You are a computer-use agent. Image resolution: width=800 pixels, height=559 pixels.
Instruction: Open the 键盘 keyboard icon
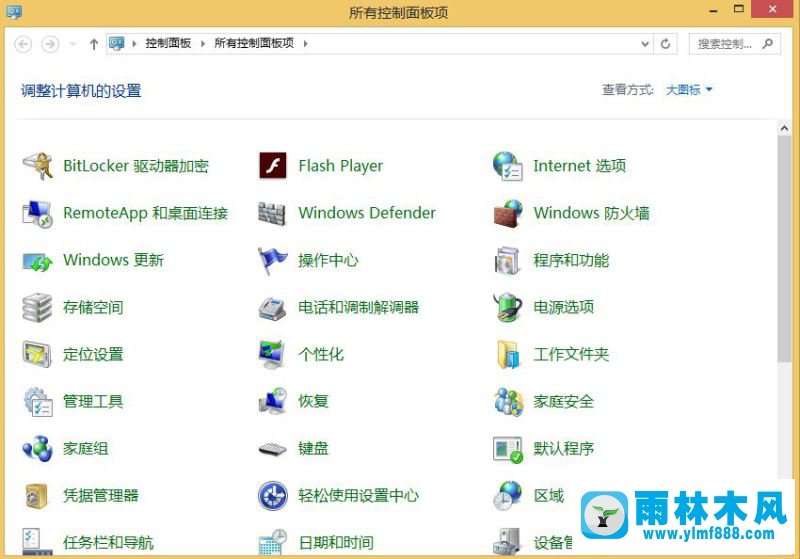272,449
